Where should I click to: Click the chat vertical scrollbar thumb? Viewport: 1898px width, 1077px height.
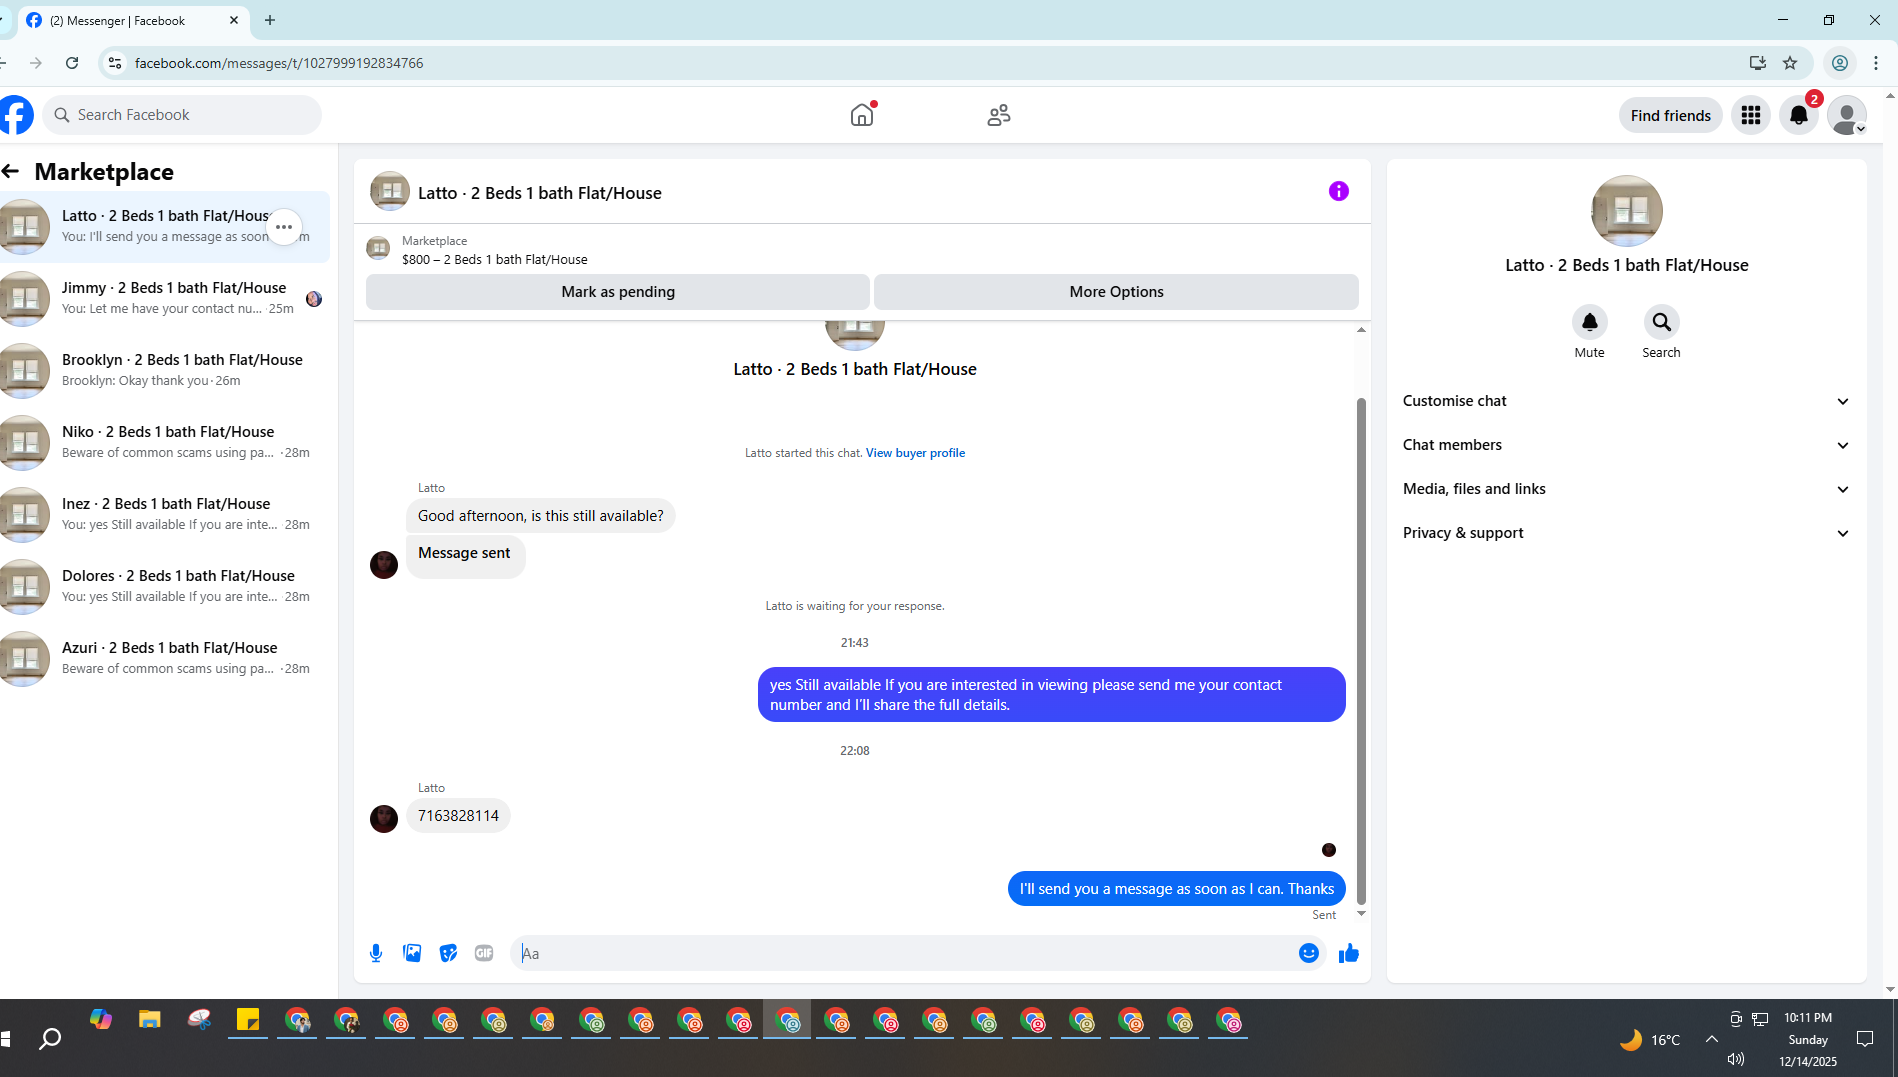1361,650
